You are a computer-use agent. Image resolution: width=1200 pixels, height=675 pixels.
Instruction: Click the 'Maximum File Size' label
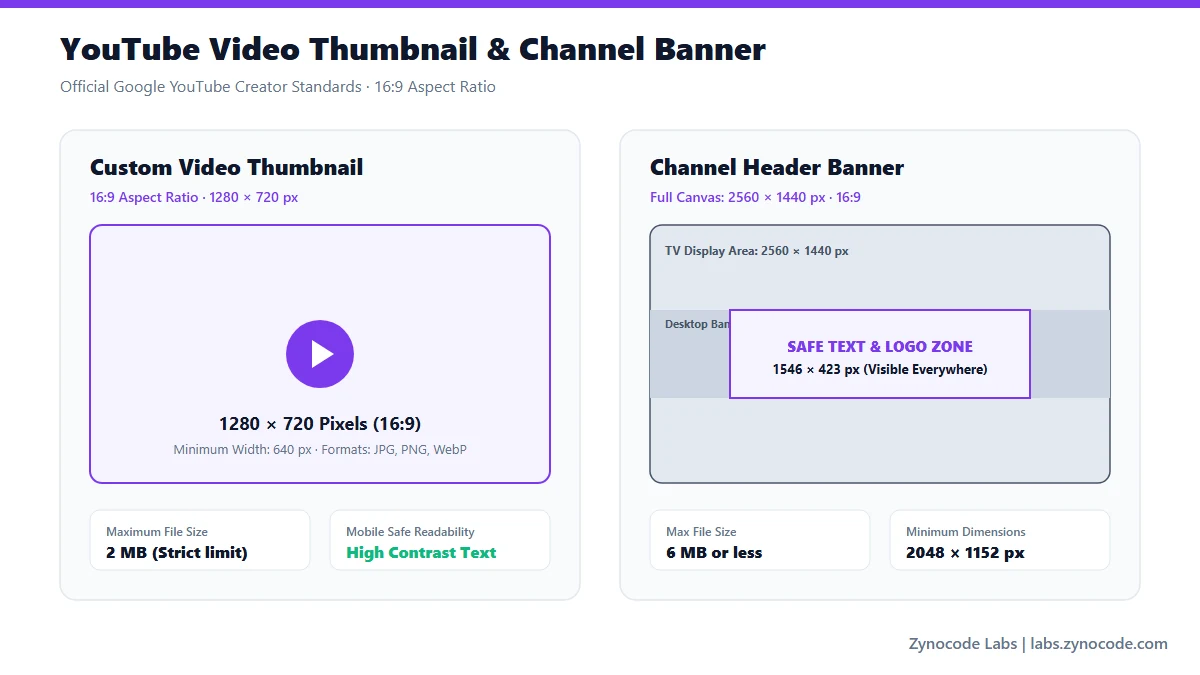(157, 532)
